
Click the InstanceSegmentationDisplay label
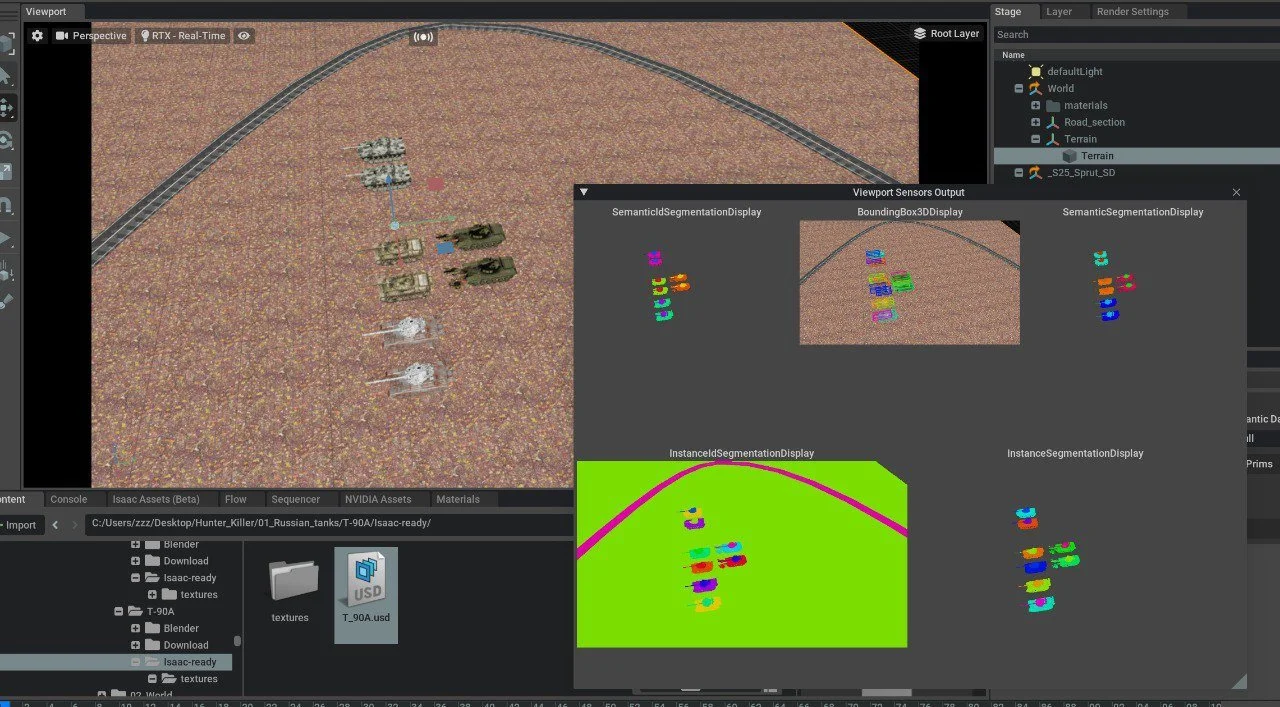pyautogui.click(x=1075, y=453)
